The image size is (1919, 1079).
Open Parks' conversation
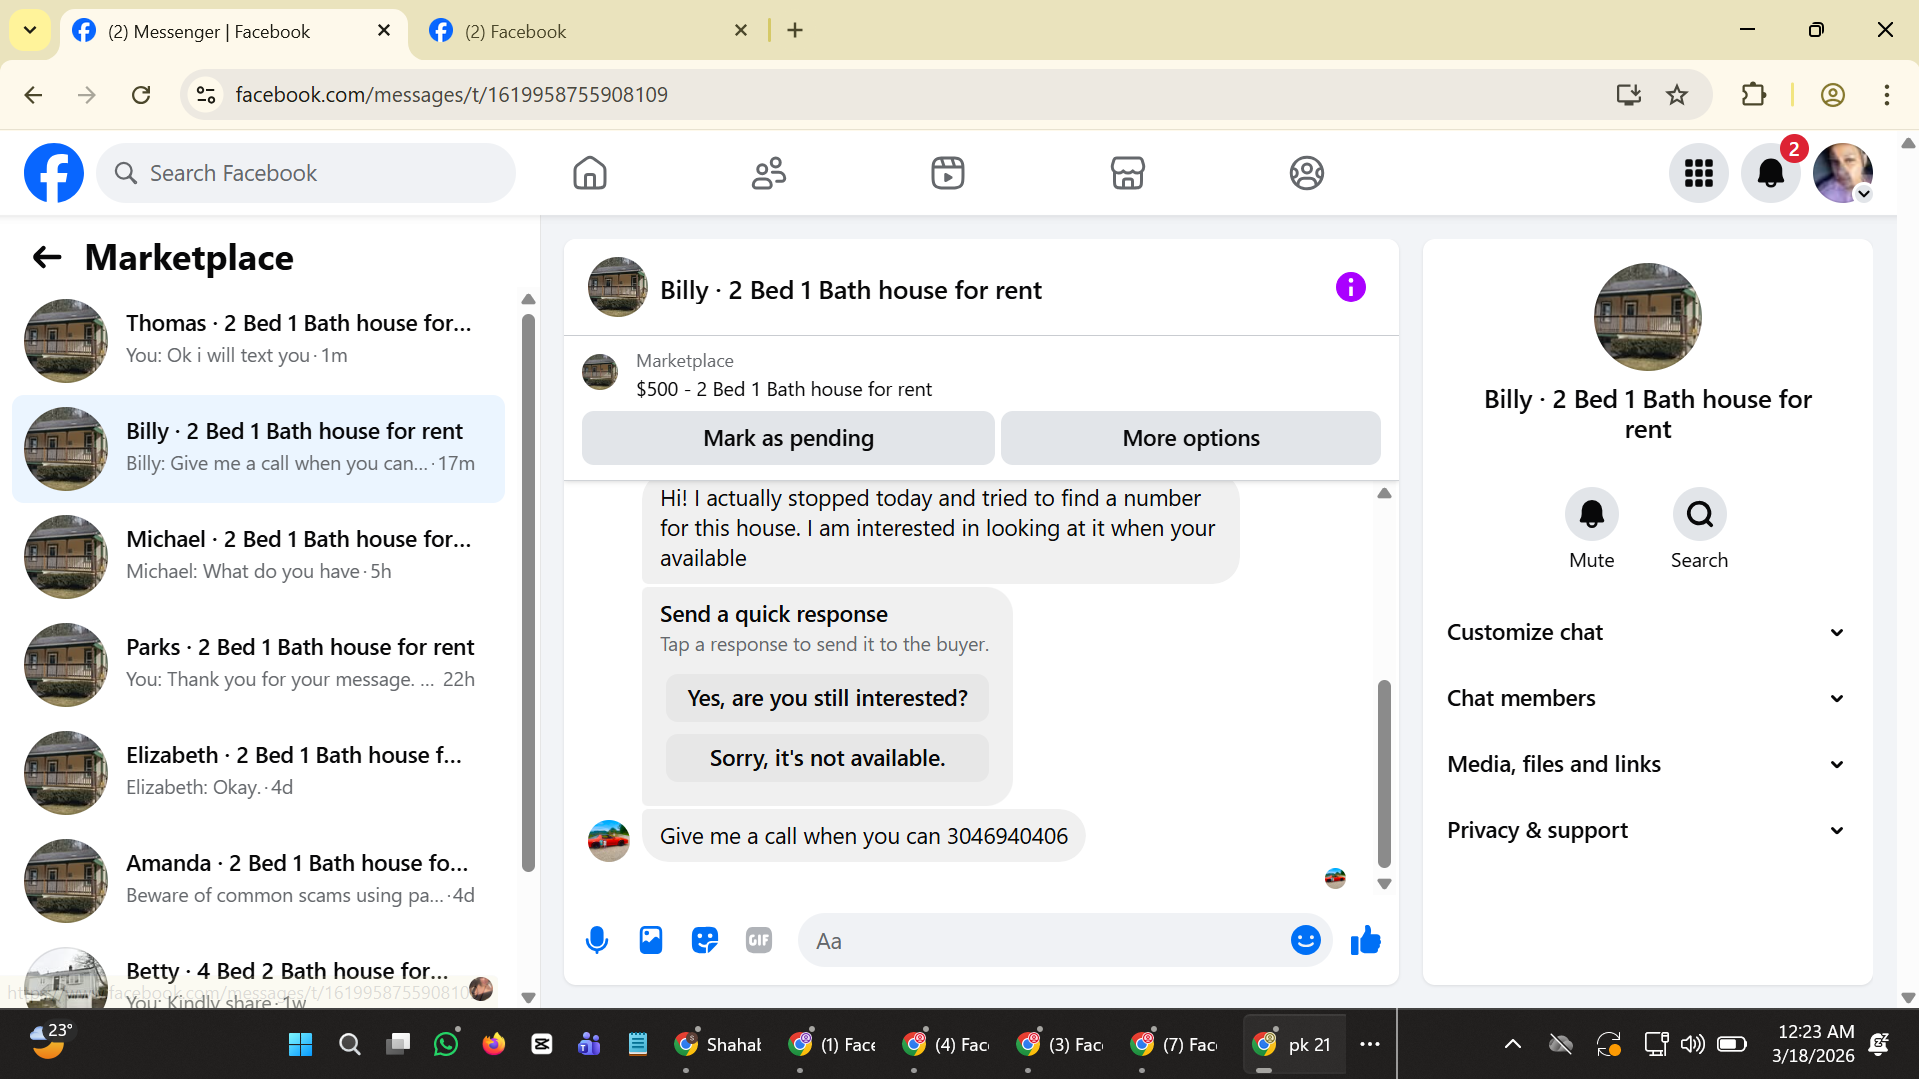tap(259, 664)
